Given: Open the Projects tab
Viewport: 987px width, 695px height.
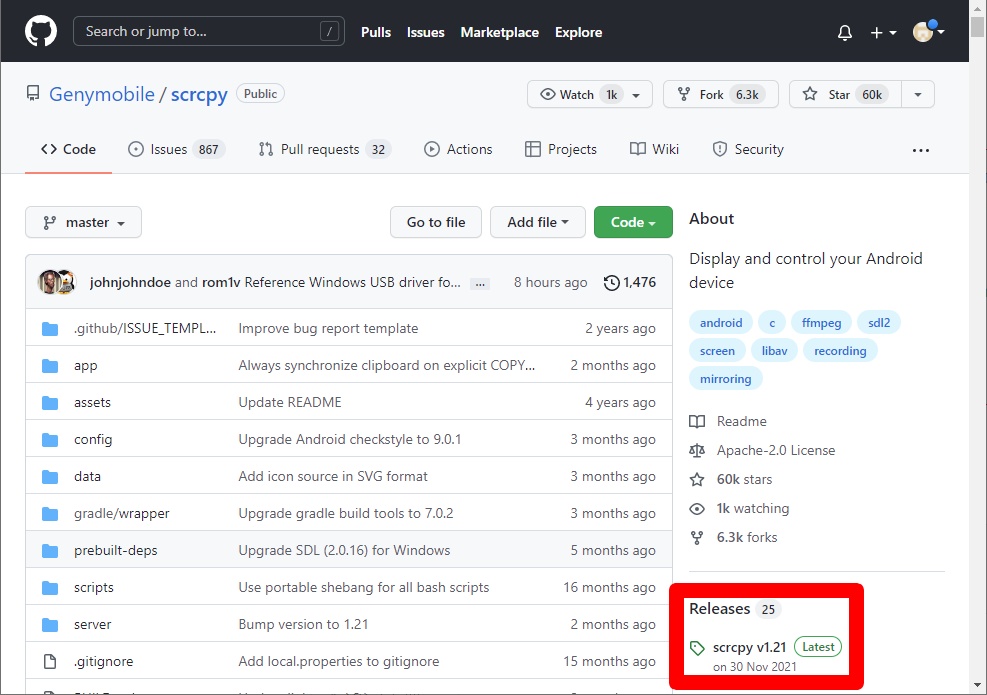Looking at the screenshot, I should coord(561,149).
